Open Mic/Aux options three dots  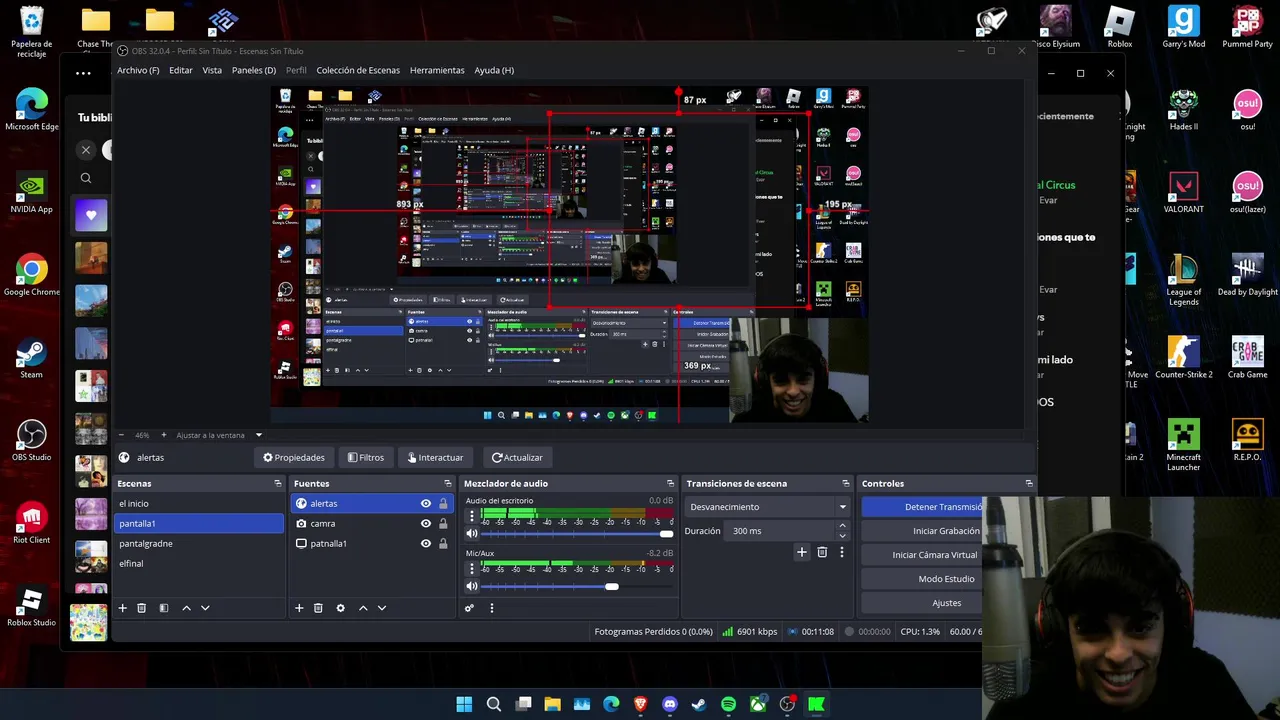(472, 569)
